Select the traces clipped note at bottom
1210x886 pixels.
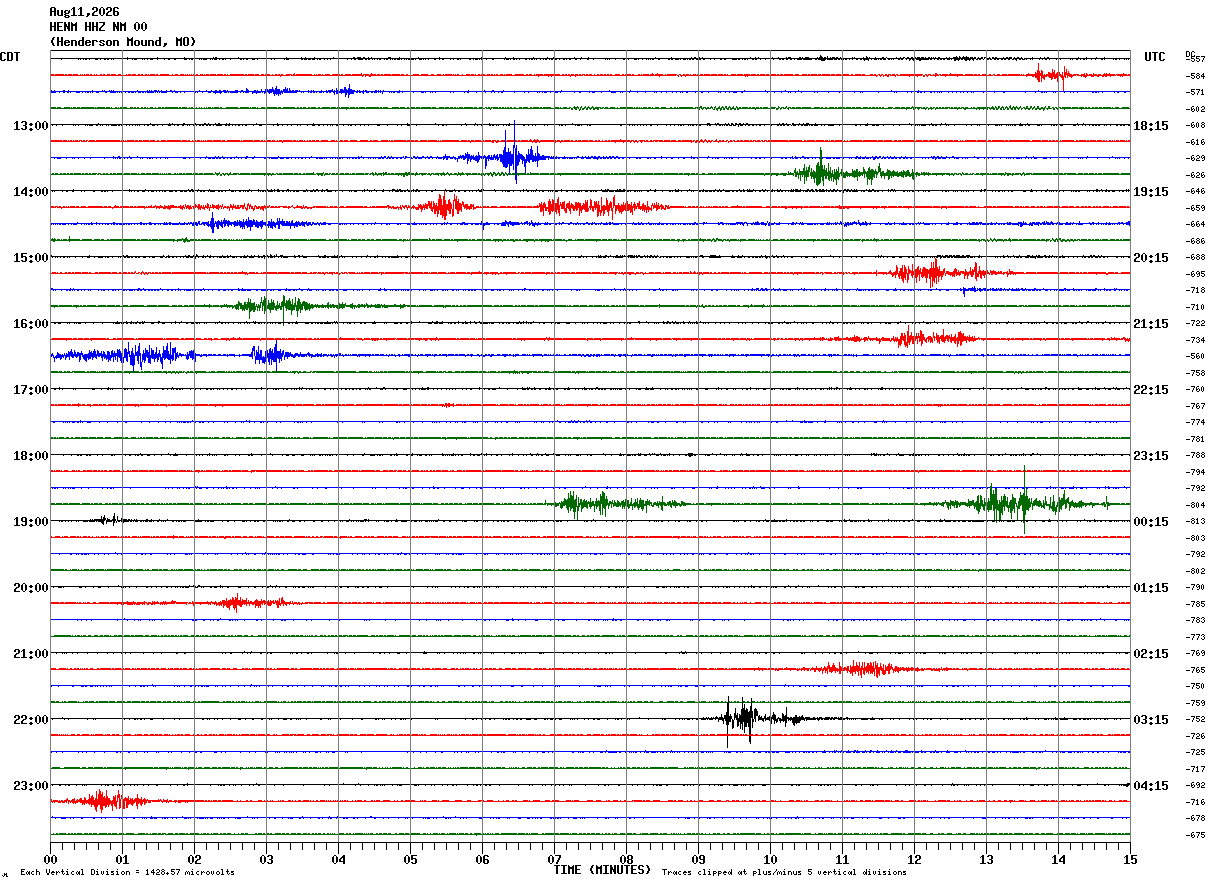(x=784, y=873)
